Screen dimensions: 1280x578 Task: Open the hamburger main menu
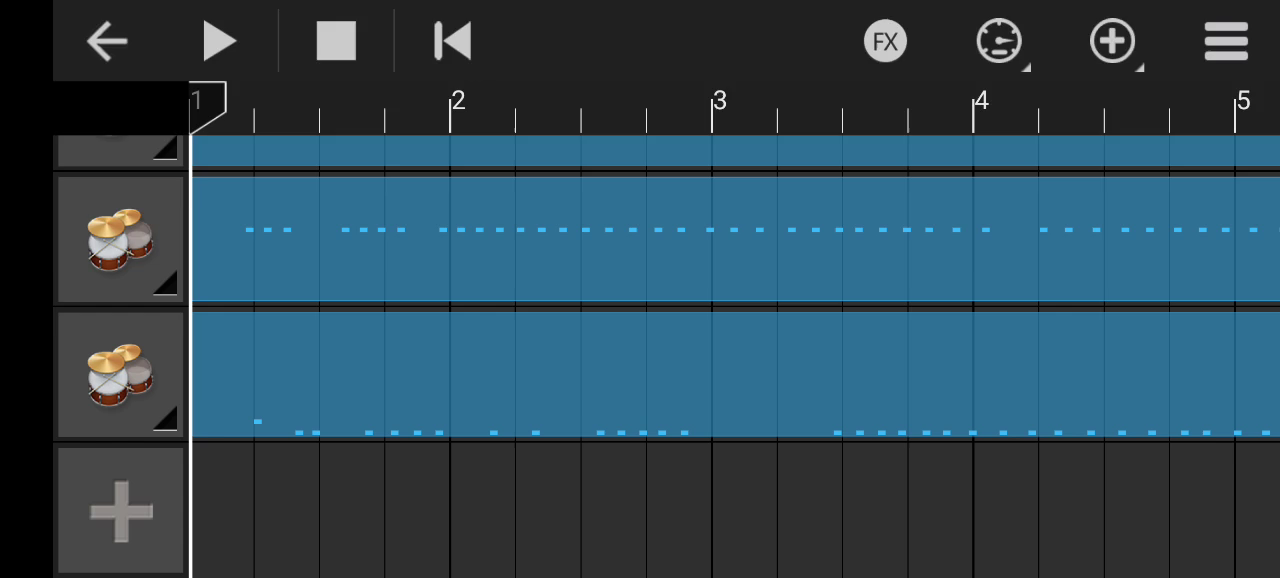(1226, 42)
